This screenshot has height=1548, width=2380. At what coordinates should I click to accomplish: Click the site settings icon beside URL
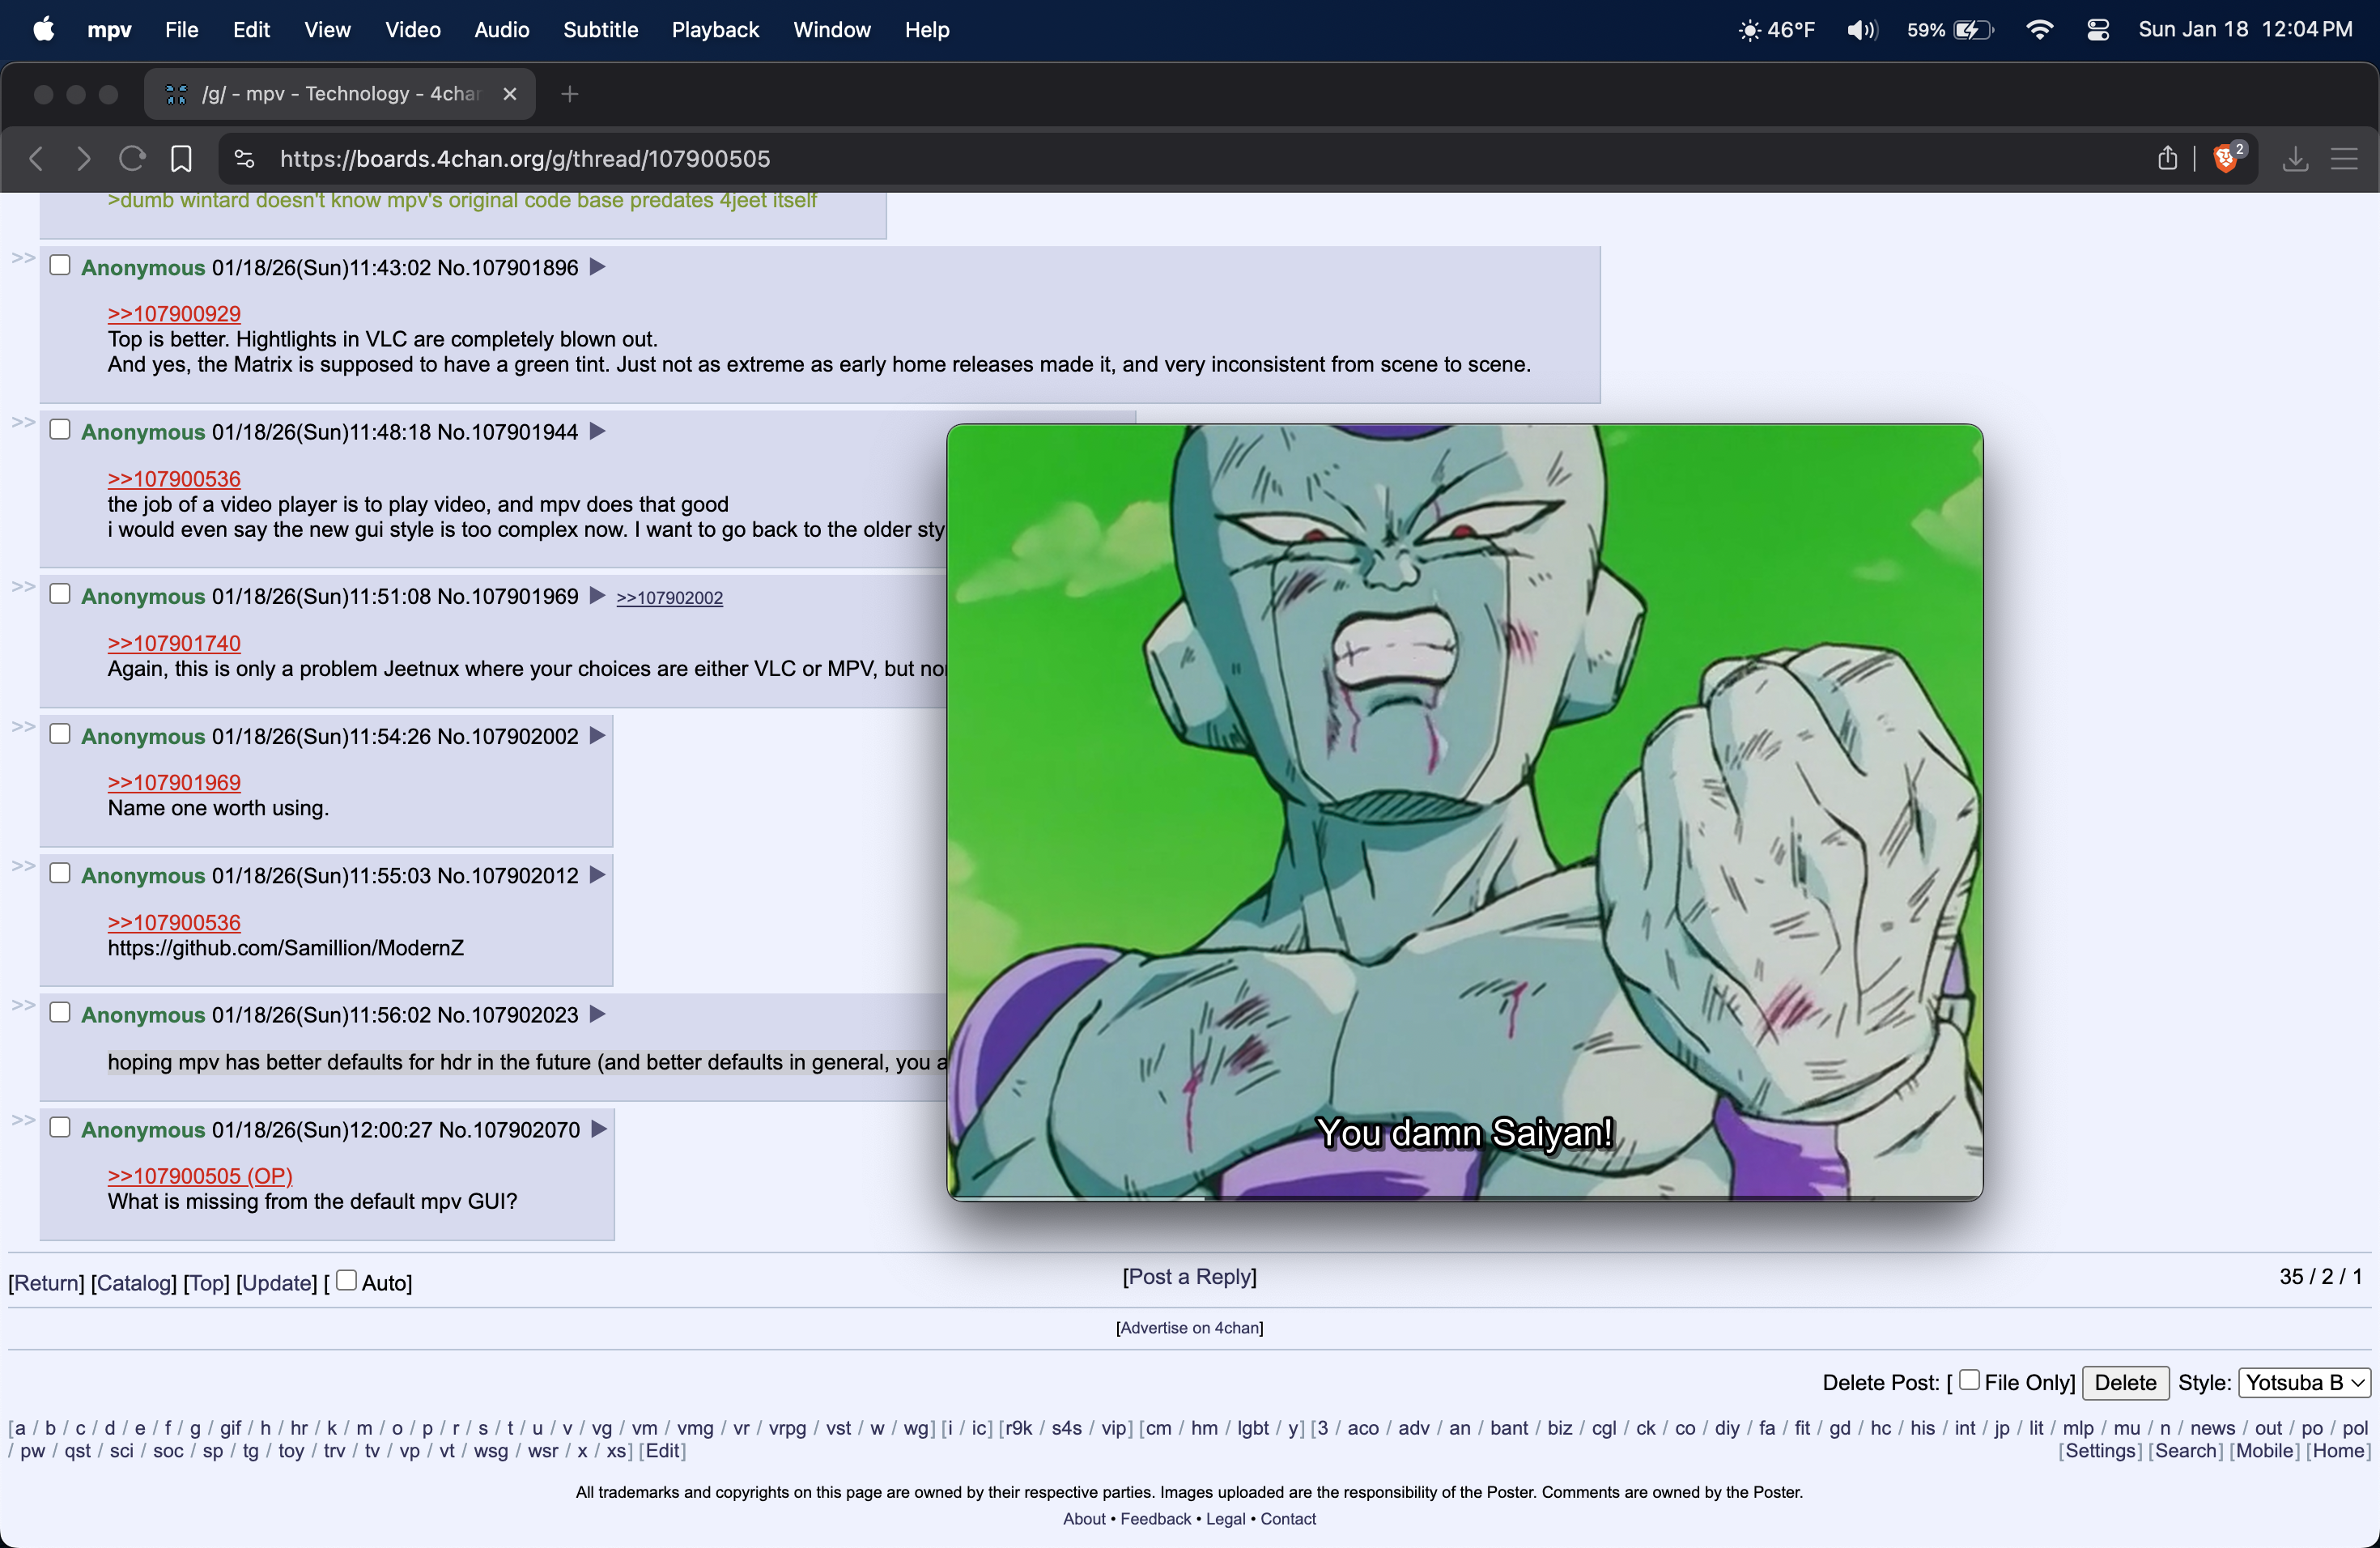click(245, 159)
